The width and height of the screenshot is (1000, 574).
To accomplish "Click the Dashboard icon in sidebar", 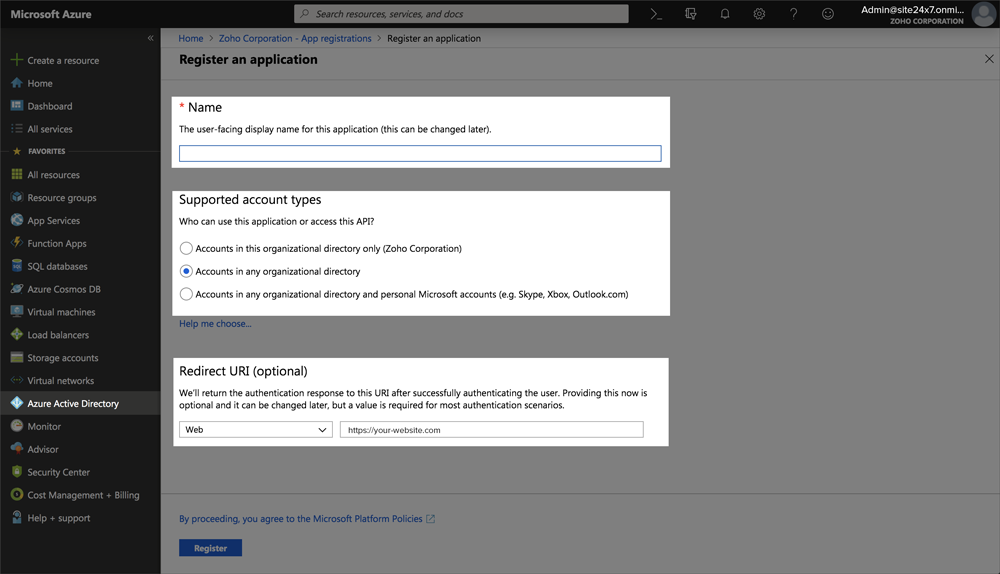I will pos(17,106).
